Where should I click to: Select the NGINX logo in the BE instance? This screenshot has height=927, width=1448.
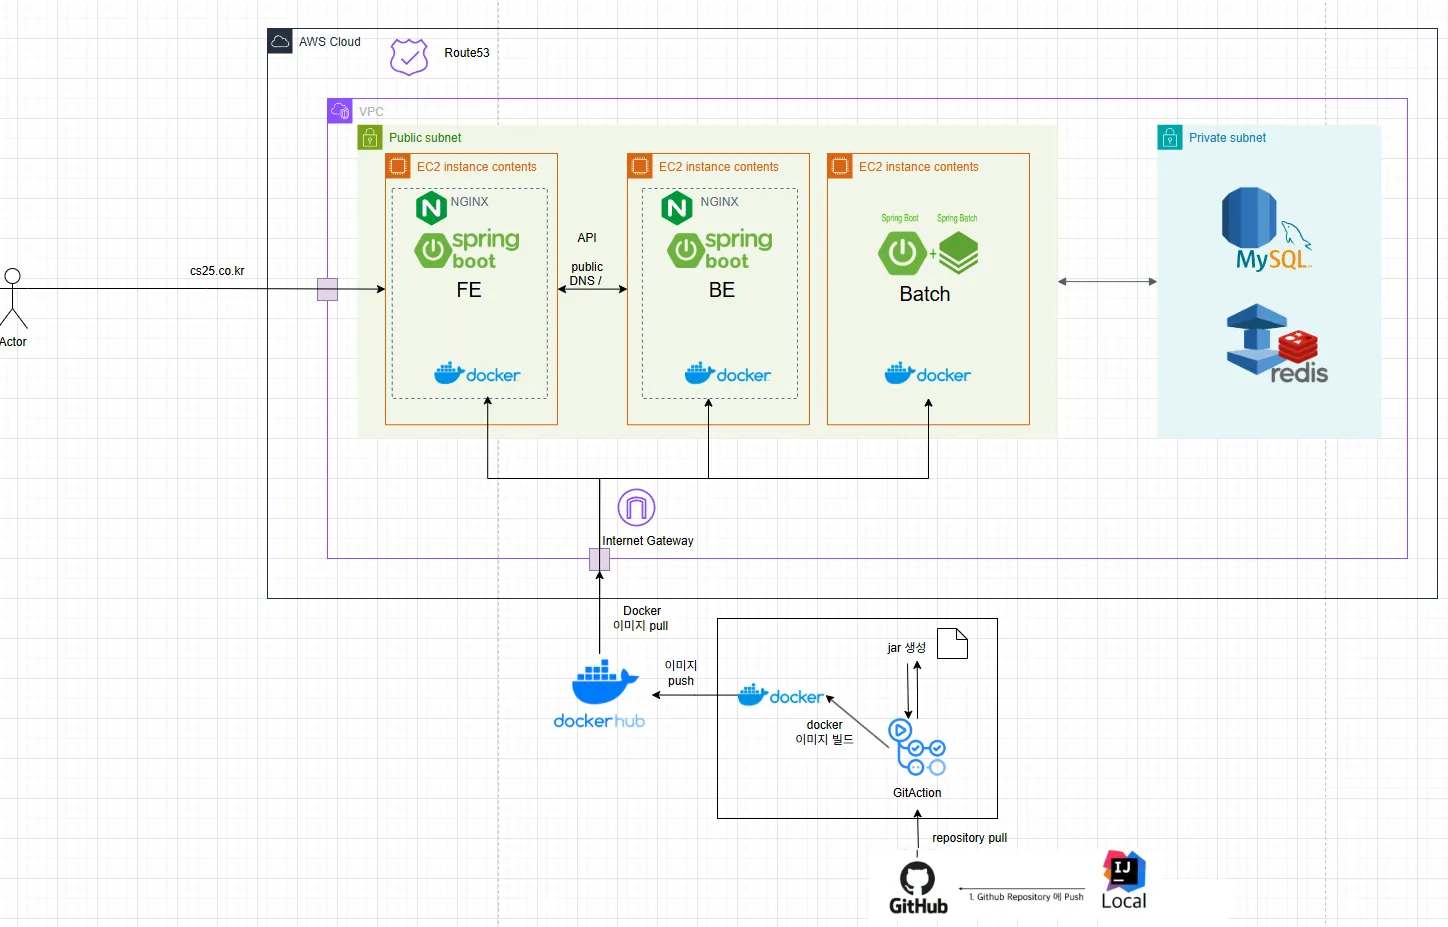(677, 208)
